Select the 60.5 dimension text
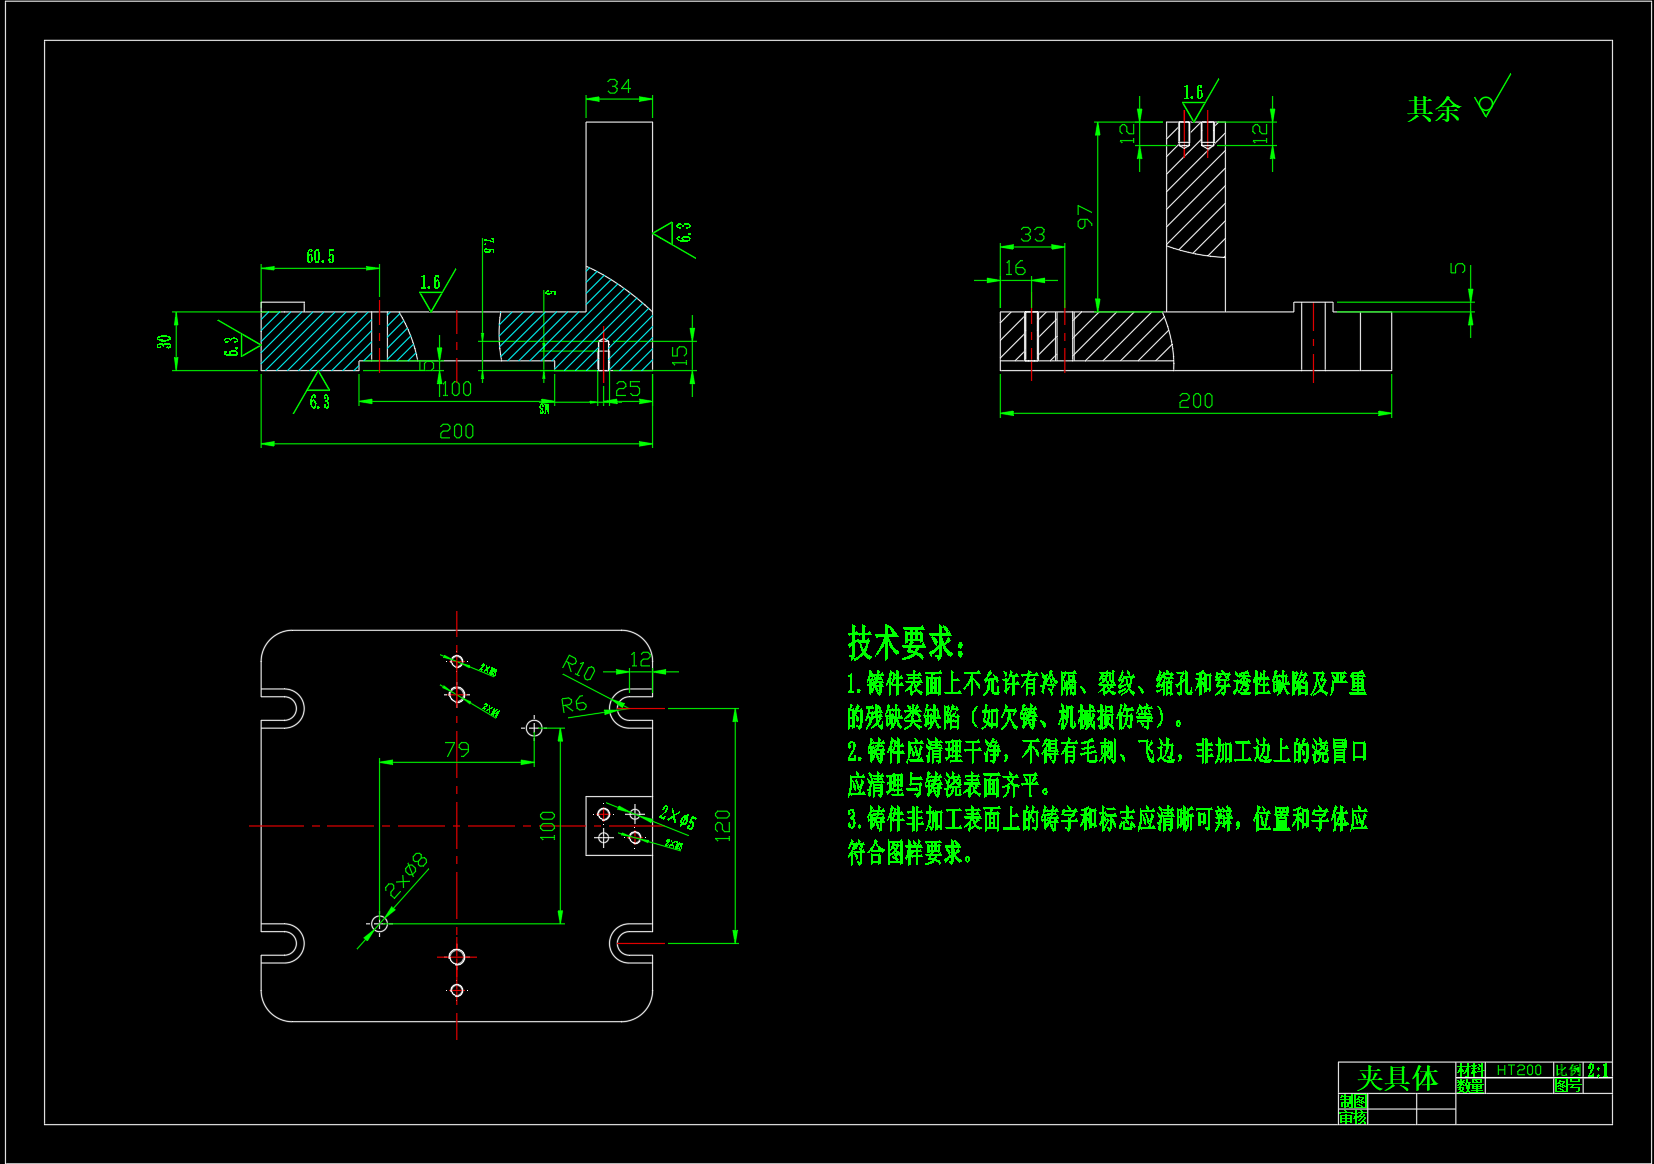The width and height of the screenshot is (1654, 1164). [x=320, y=257]
